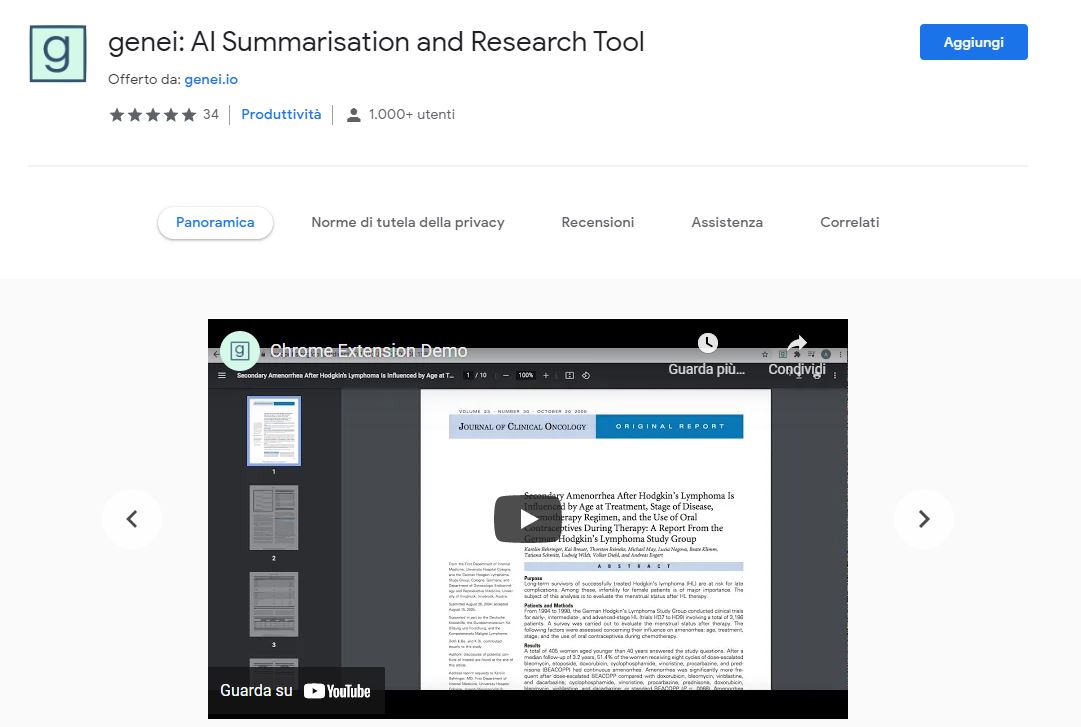1081x727 pixels.
Task: Switch to Norme di tutela della privacy tab
Action: (408, 223)
